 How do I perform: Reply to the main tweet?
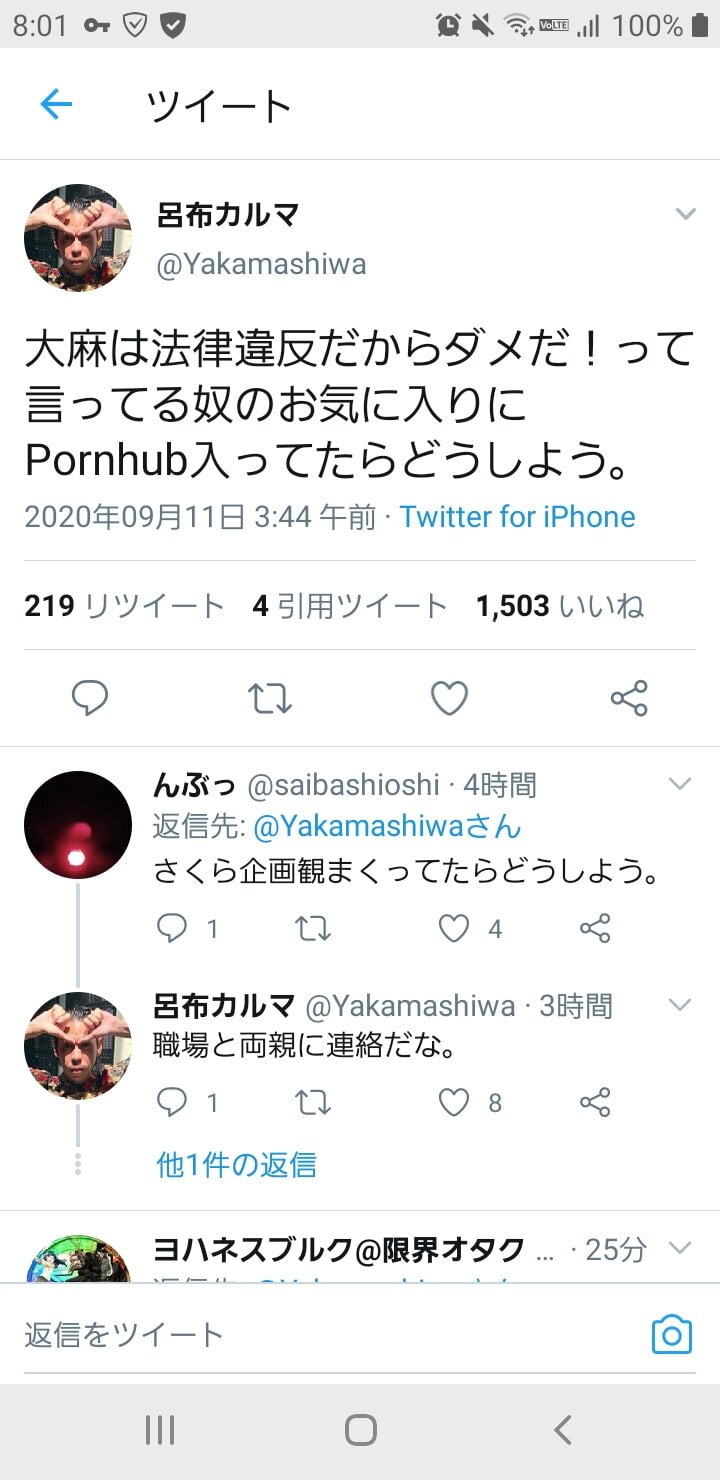pyautogui.click(x=90, y=698)
